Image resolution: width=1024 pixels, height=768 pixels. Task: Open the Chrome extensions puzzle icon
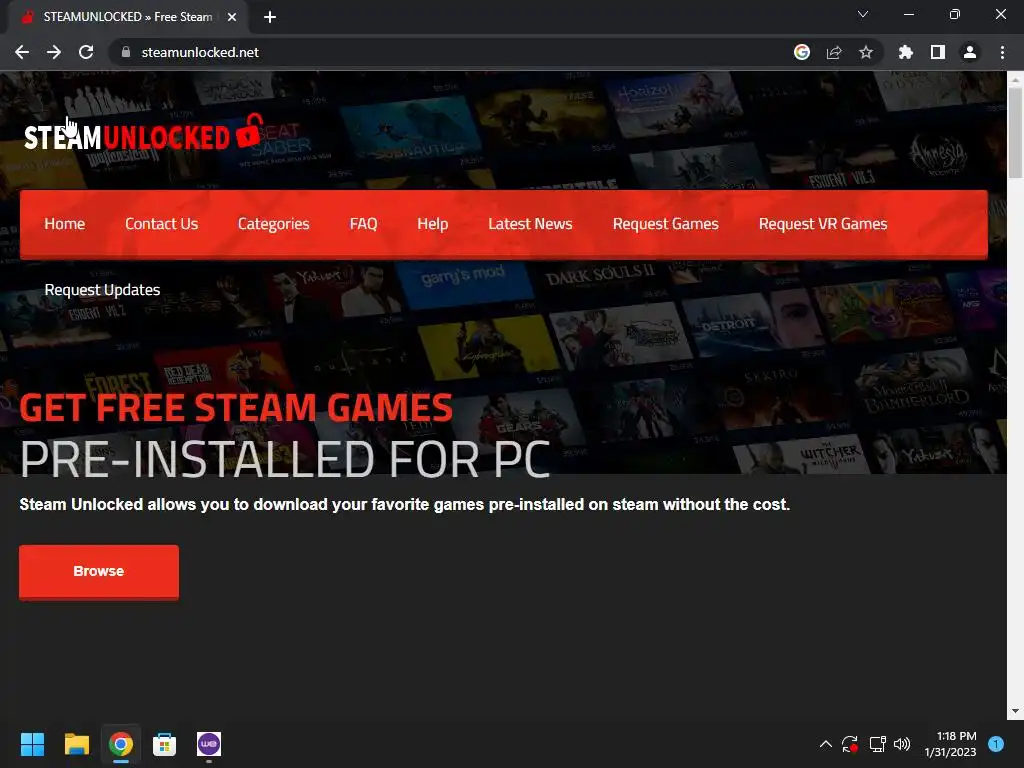(906, 52)
